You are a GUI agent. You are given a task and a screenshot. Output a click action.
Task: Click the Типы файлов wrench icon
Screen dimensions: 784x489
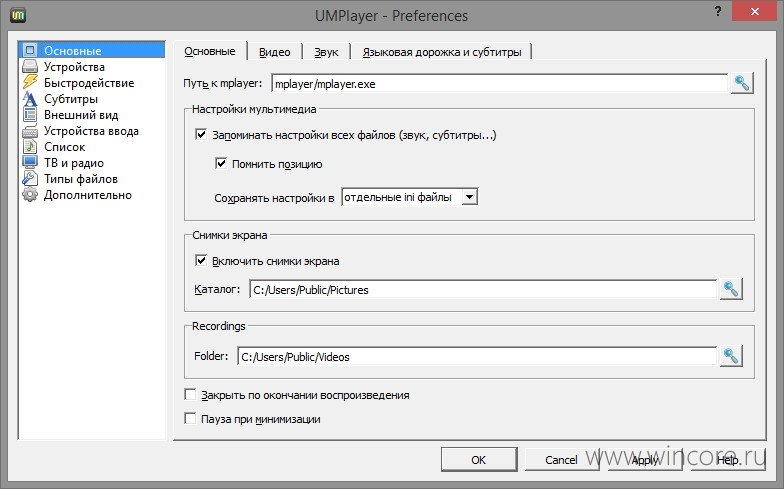click(30, 178)
